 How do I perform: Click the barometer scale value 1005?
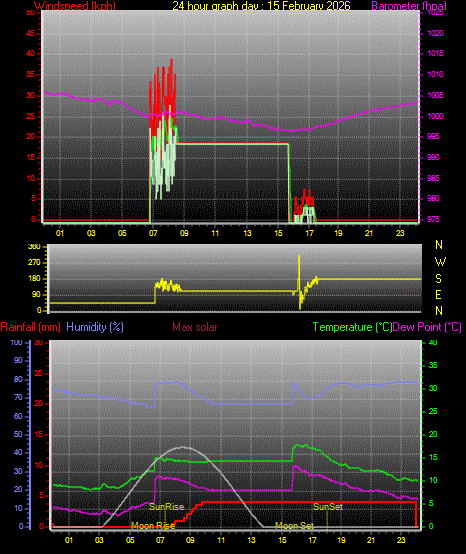click(435, 95)
